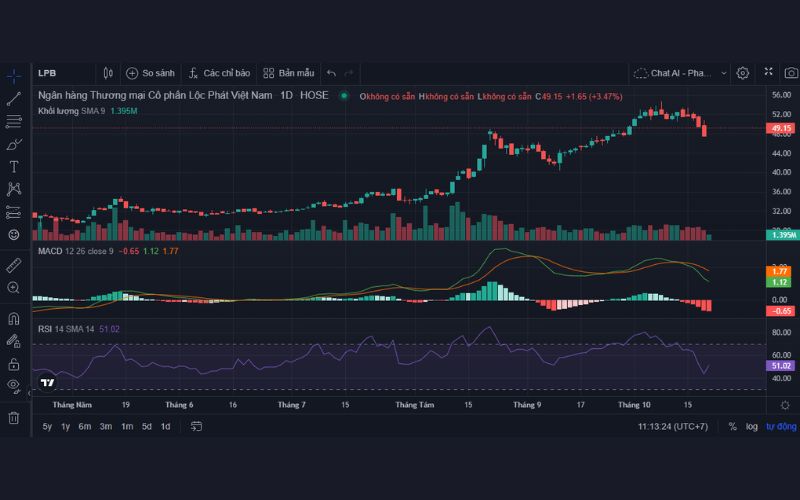The height and width of the screenshot is (500, 800).
Task: Toggle the log scale option
Action: (751, 426)
